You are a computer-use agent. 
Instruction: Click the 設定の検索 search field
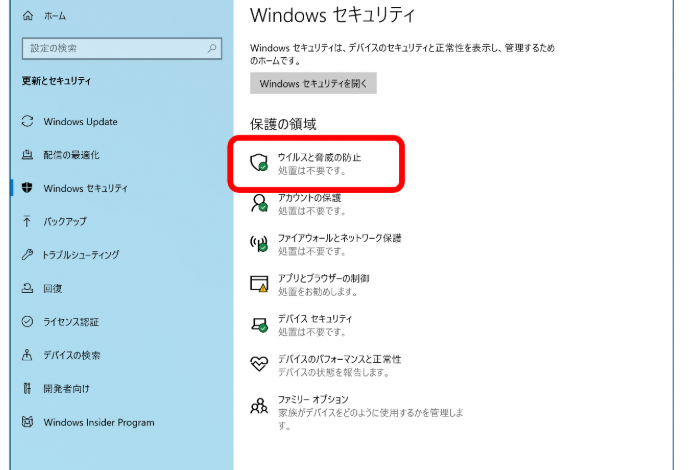coord(122,48)
